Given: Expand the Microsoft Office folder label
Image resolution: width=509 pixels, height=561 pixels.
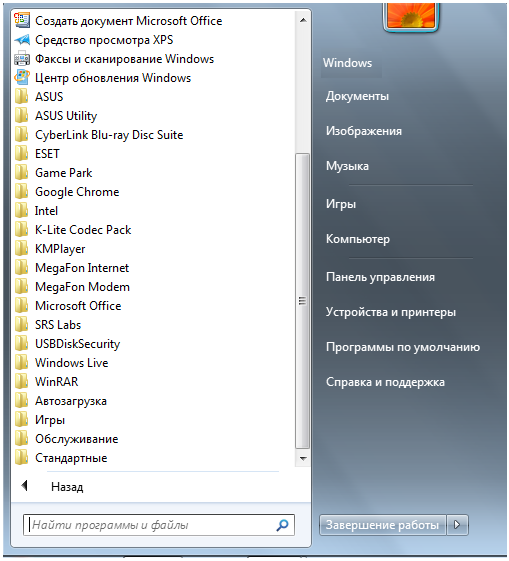Looking at the screenshot, I should coord(78,306).
